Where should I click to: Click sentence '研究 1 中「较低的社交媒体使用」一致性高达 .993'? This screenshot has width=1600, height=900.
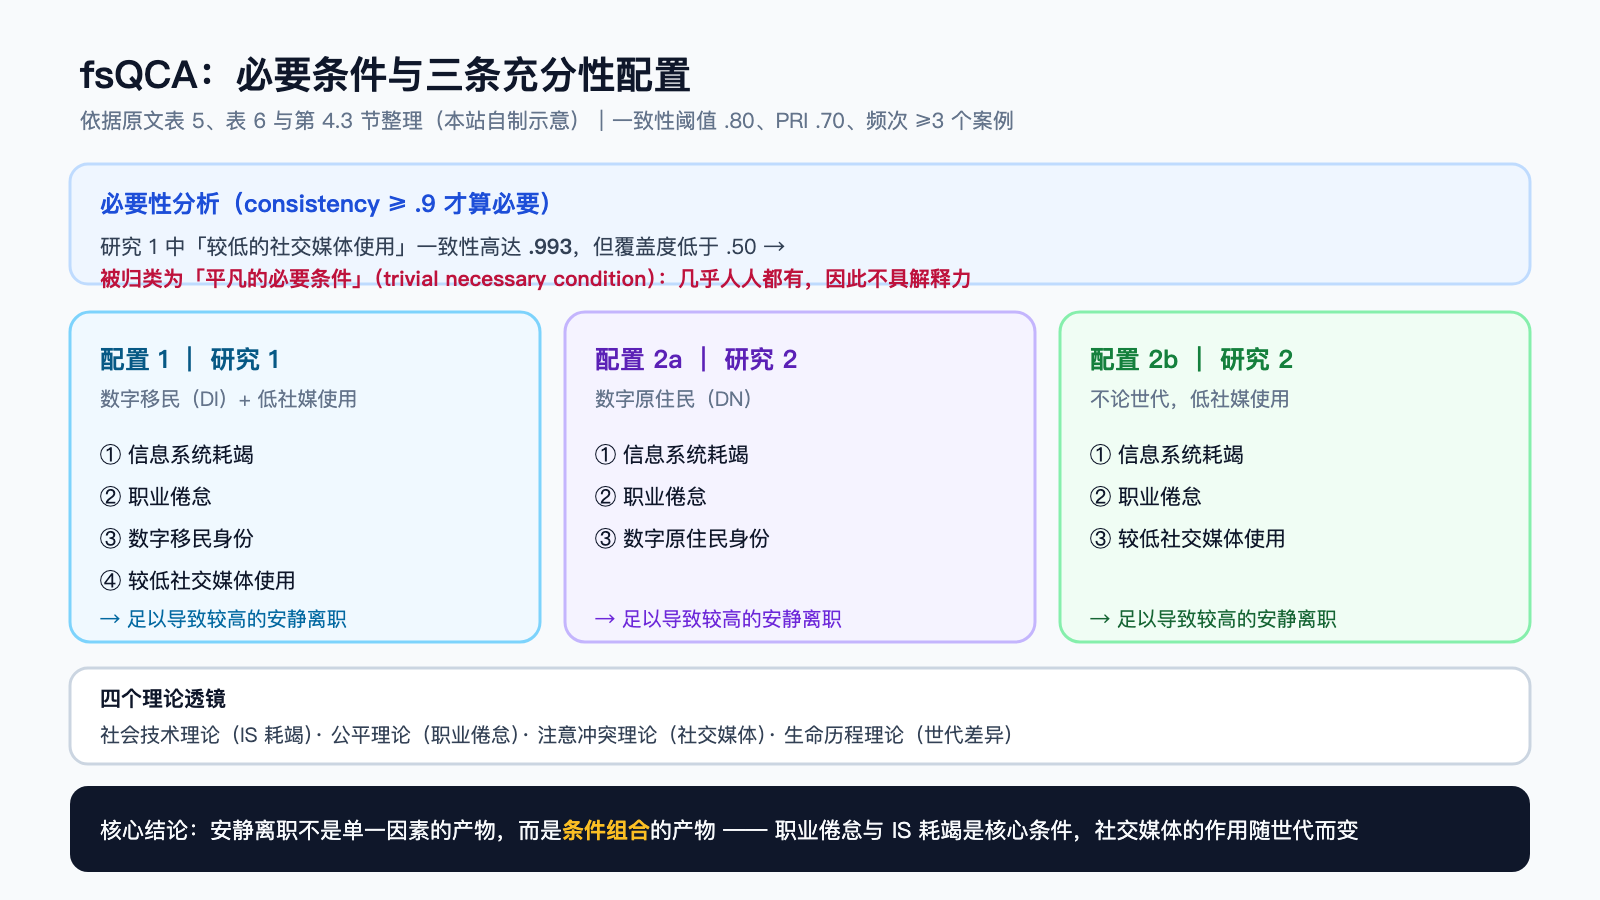336,247
